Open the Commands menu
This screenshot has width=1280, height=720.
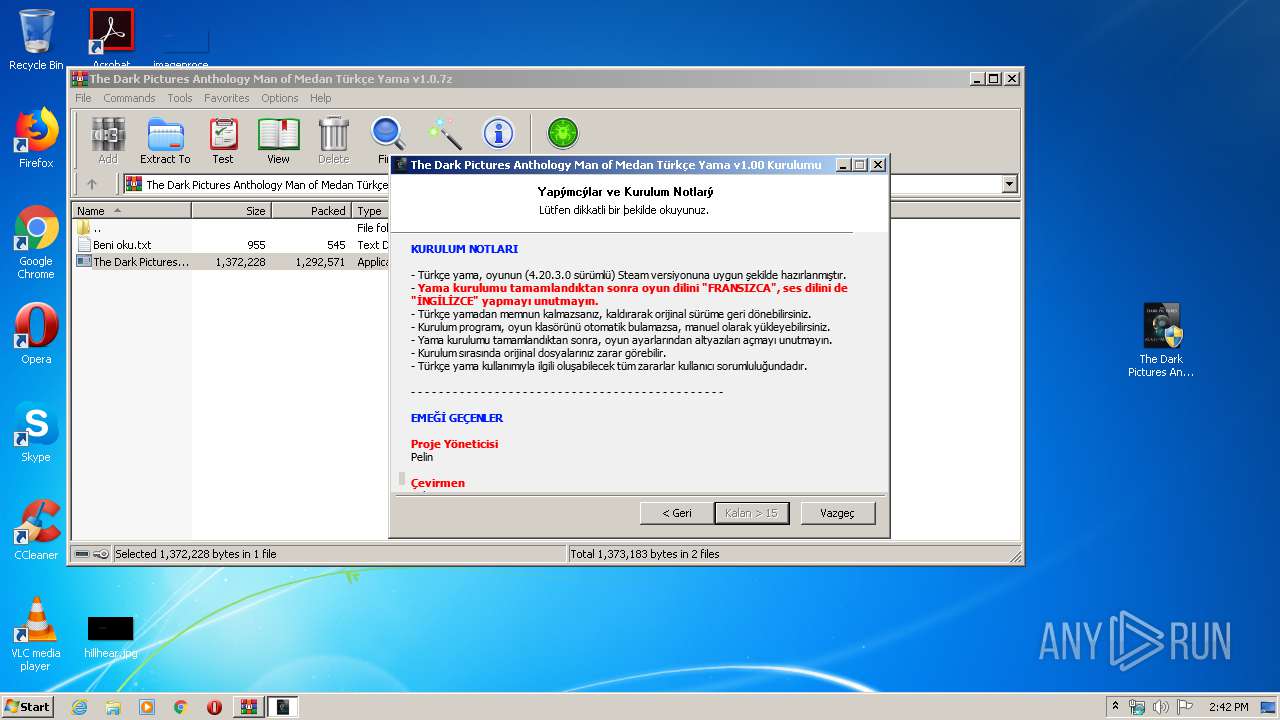[x=129, y=98]
